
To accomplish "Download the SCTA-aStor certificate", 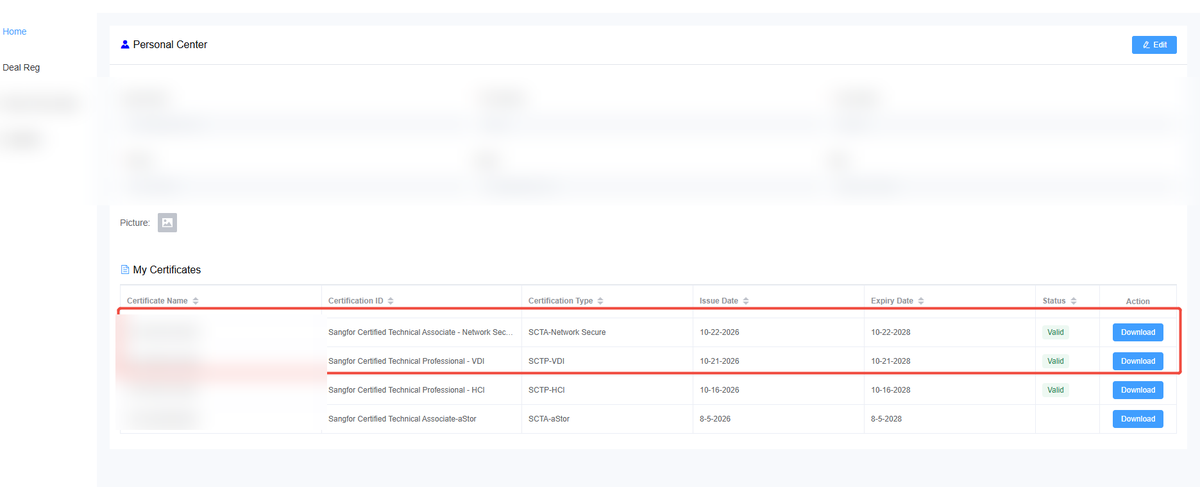I will pyautogui.click(x=1138, y=419).
